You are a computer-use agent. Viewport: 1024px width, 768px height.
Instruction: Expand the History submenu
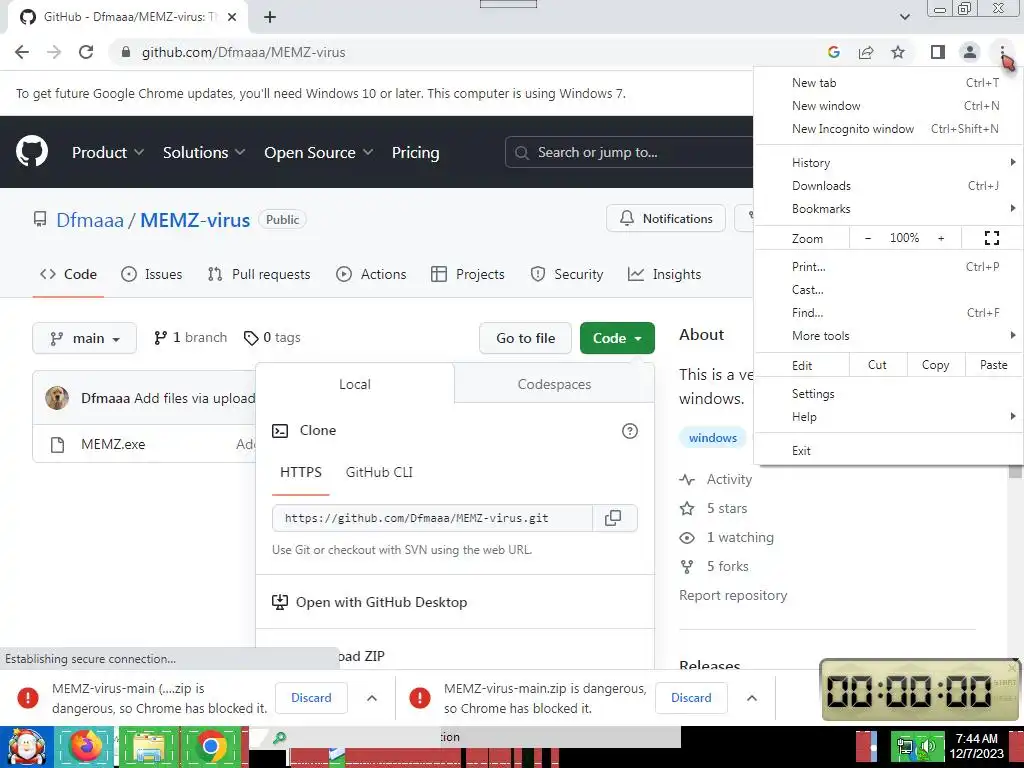(888, 163)
